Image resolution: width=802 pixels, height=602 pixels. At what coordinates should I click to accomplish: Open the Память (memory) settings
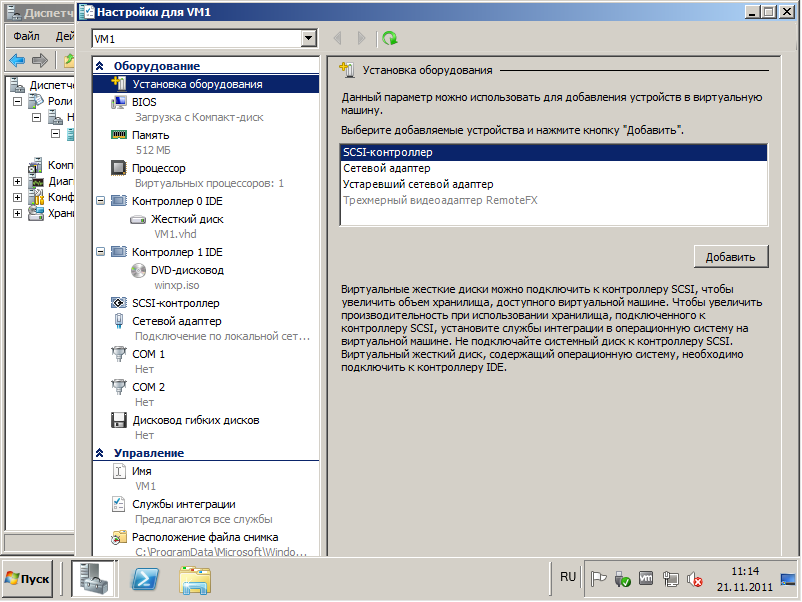(150, 135)
